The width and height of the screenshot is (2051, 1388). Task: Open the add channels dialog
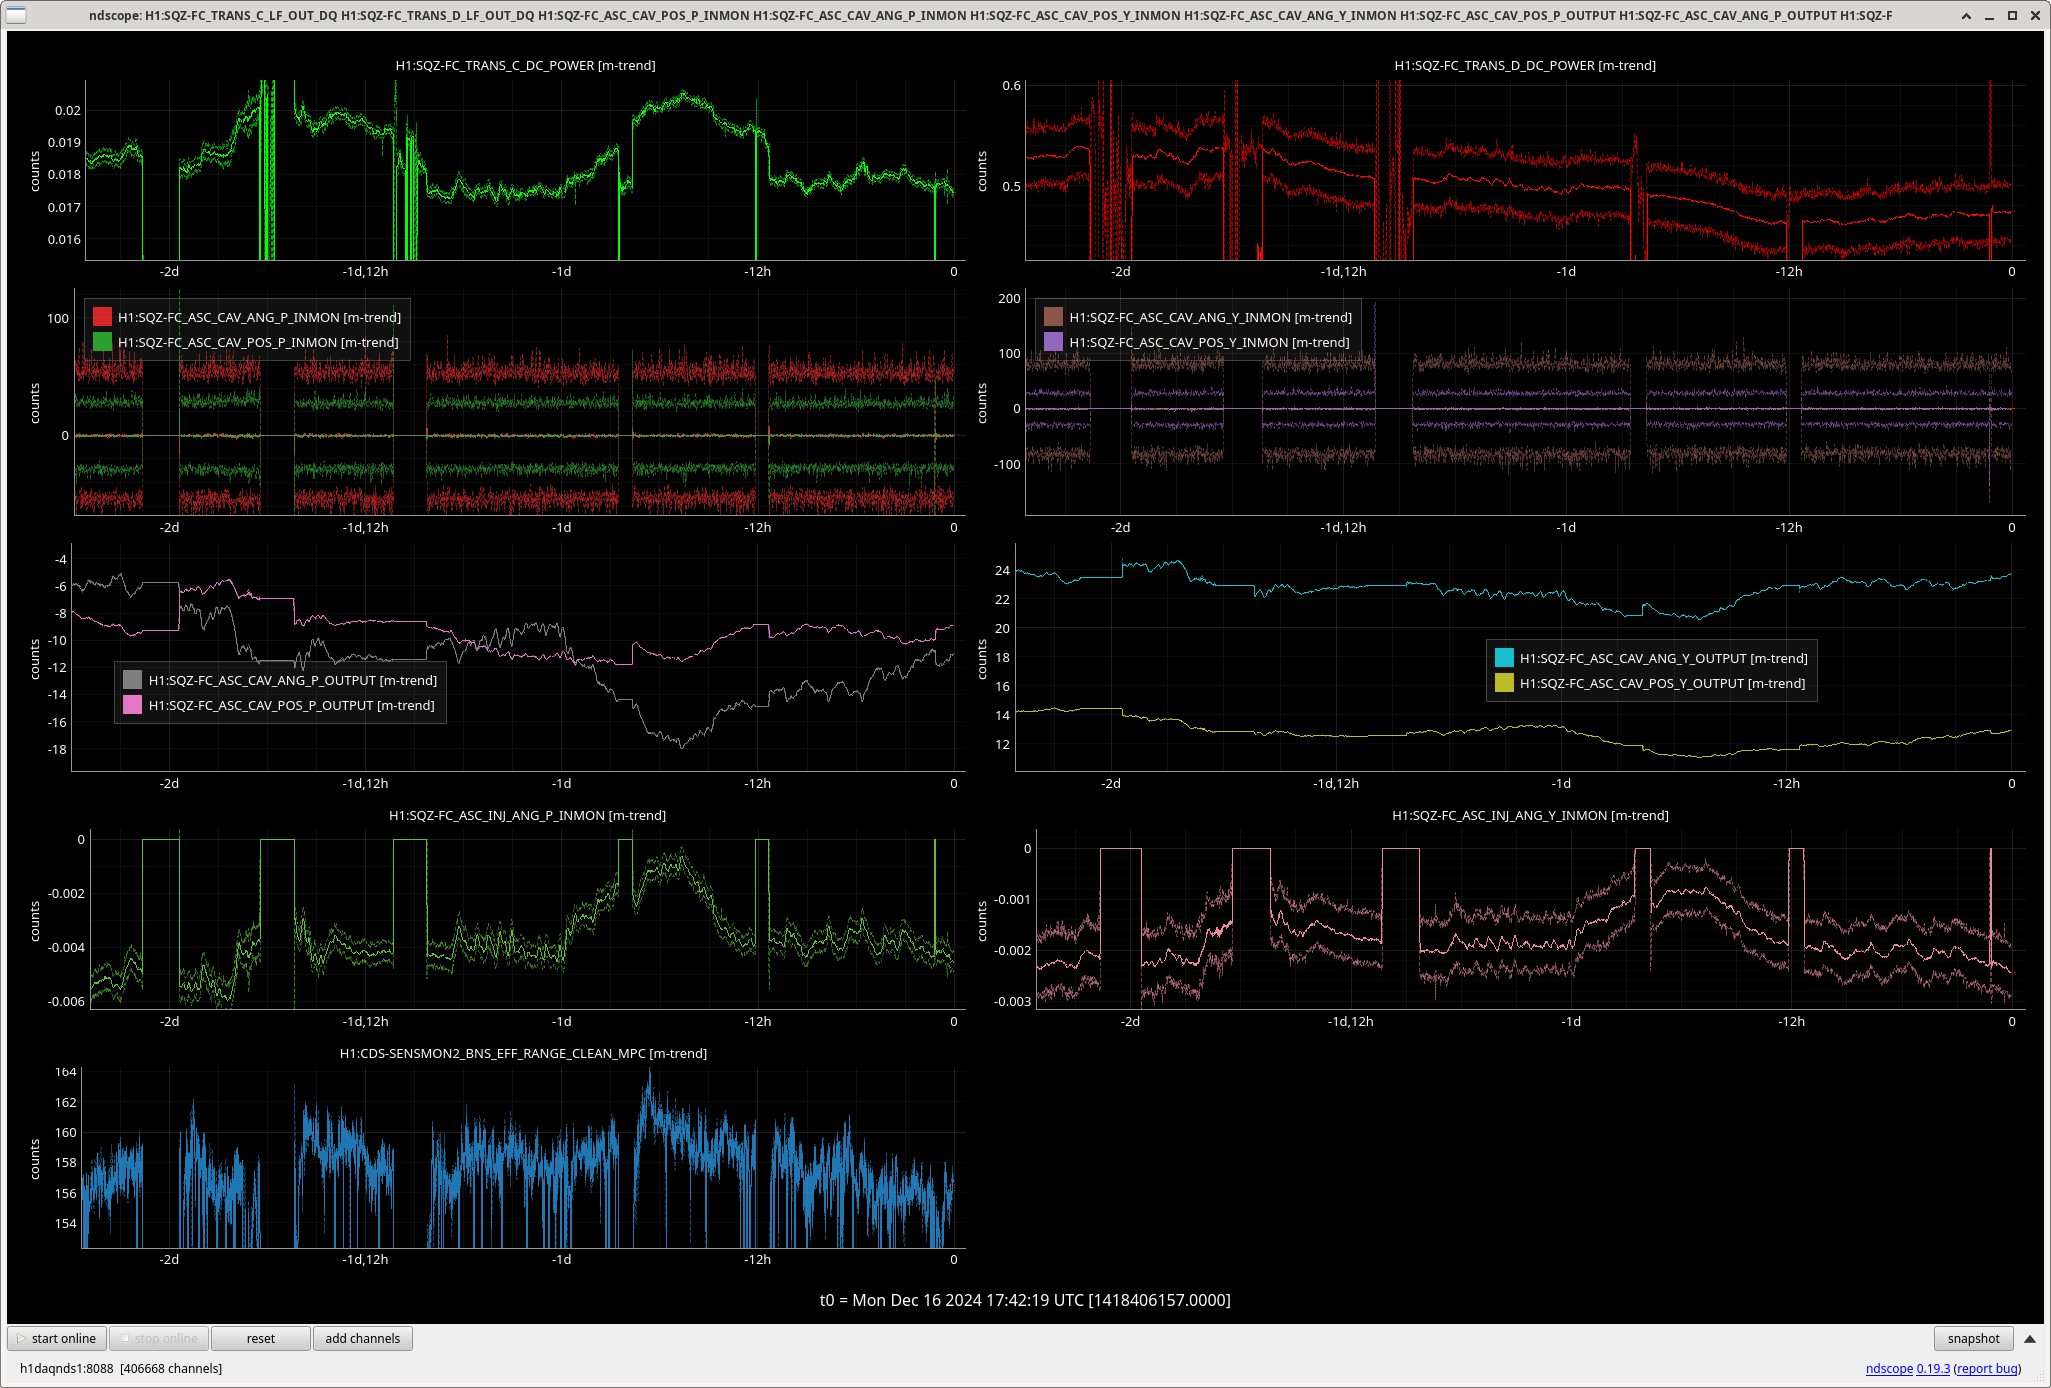[363, 1338]
